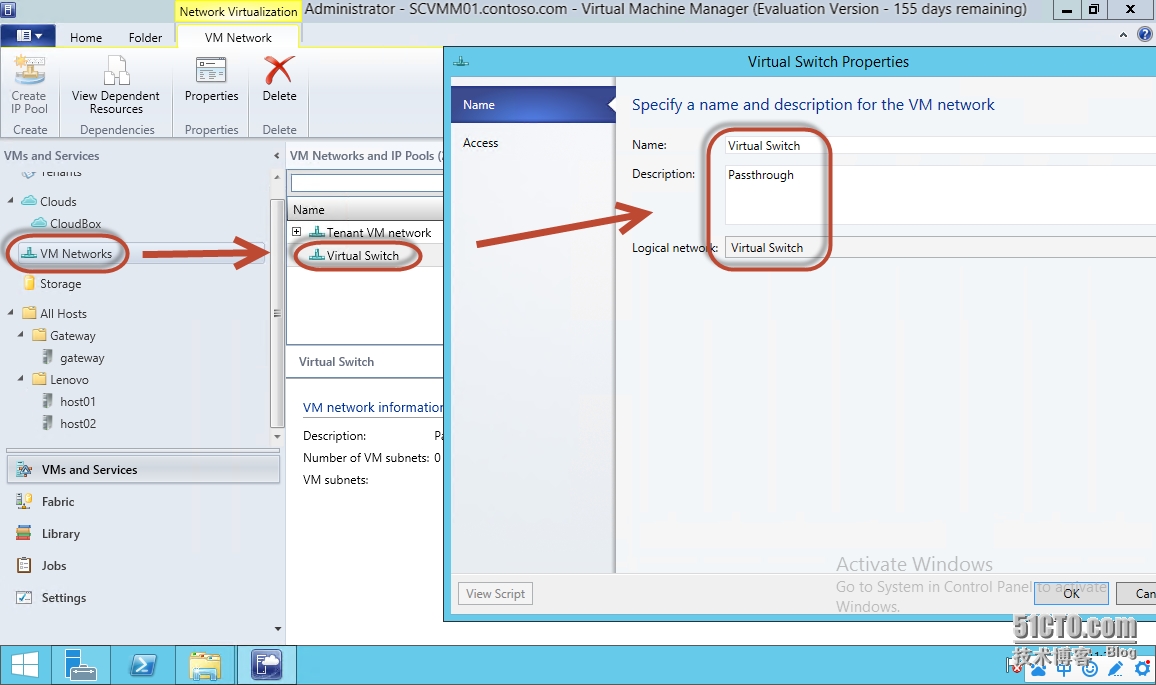
Task: Select the Name page in the dialog
Action: (533, 105)
